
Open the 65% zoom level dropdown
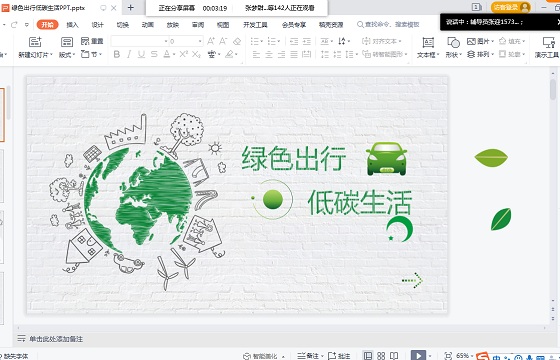[464, 356]
